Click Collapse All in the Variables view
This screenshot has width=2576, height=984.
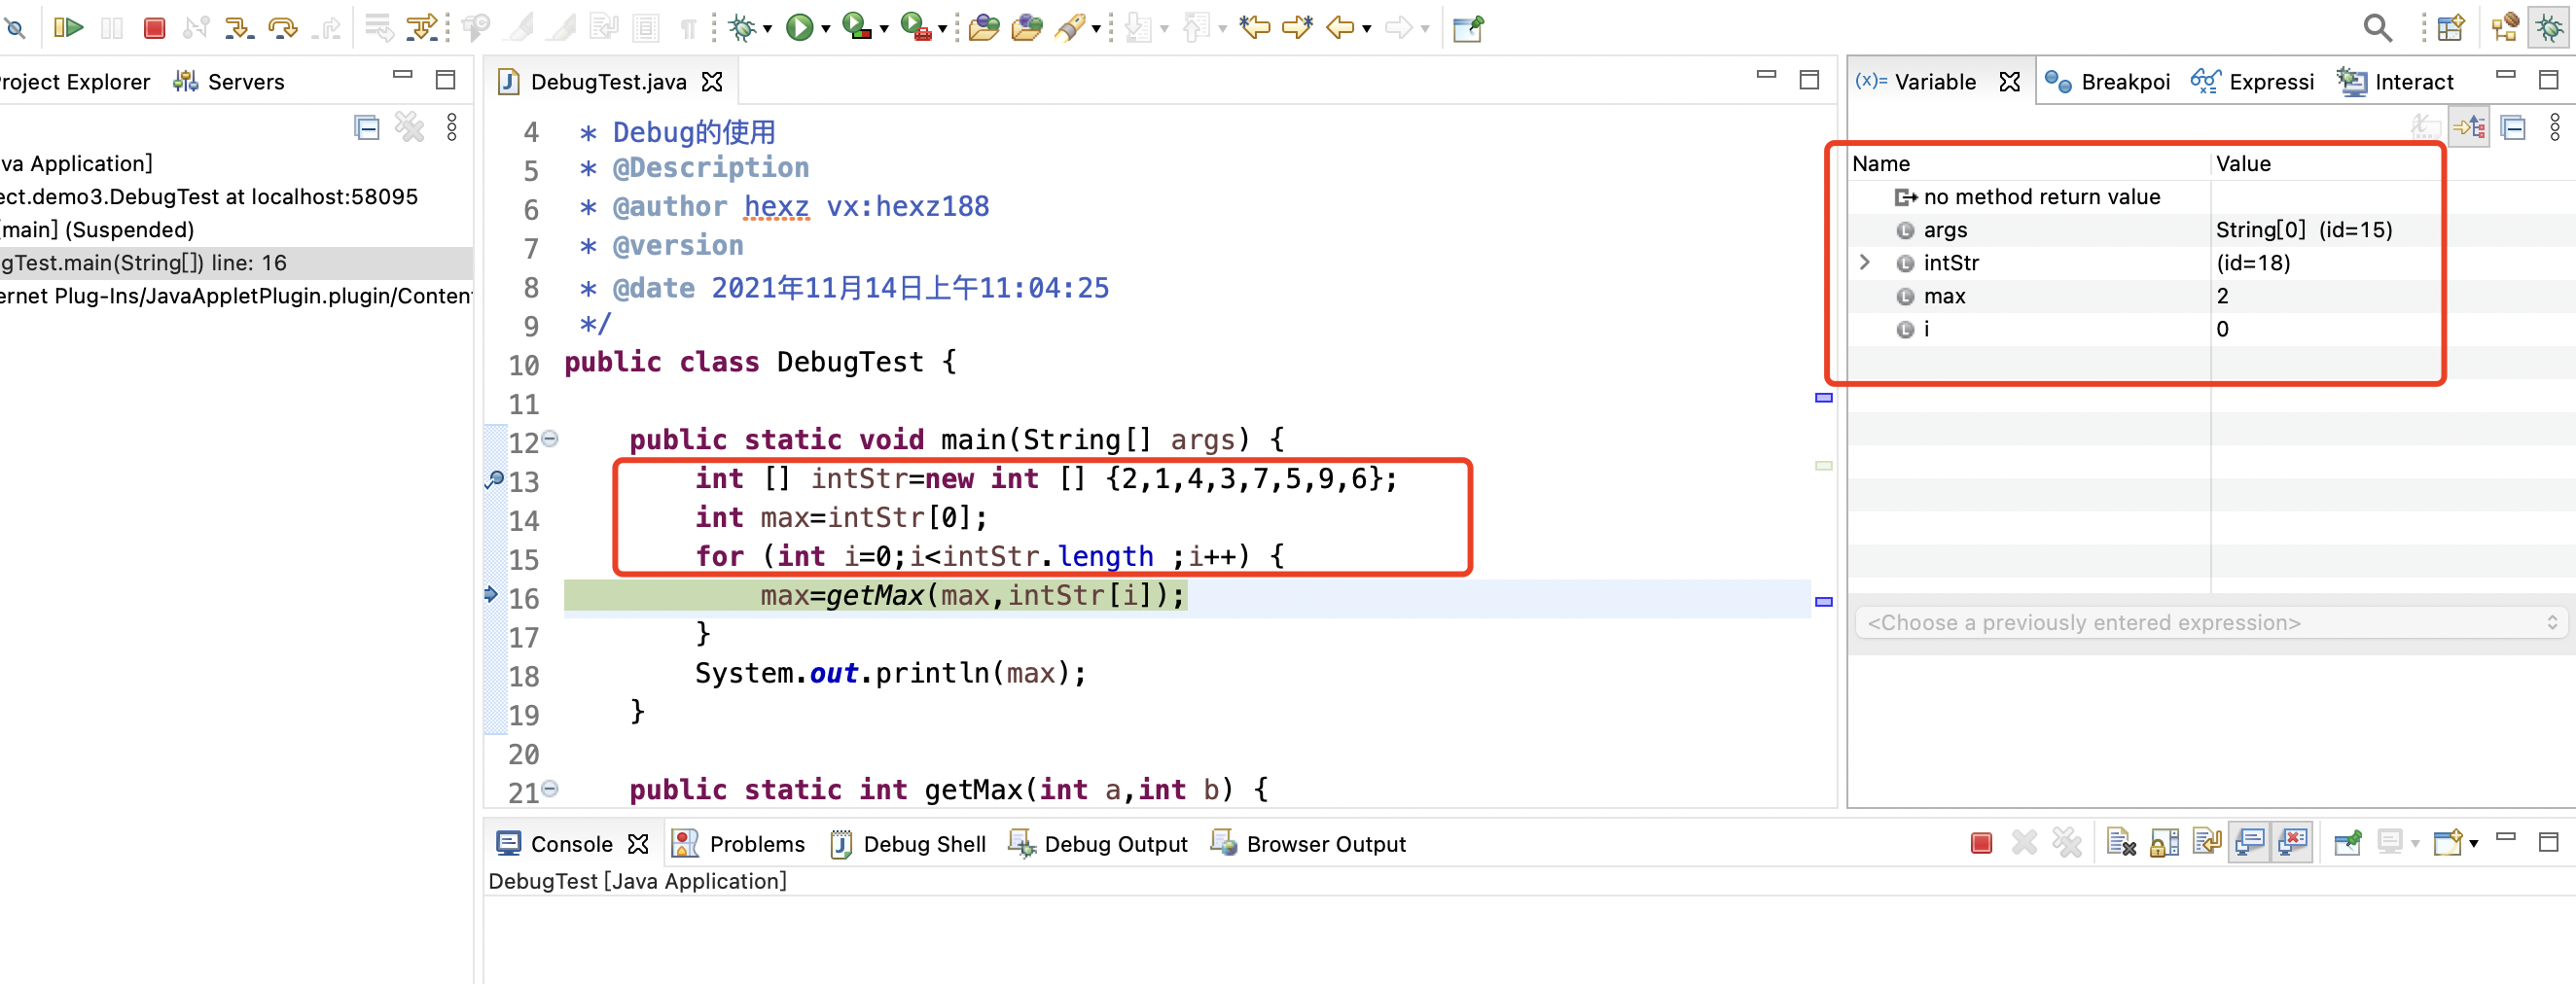[2513, 128]
